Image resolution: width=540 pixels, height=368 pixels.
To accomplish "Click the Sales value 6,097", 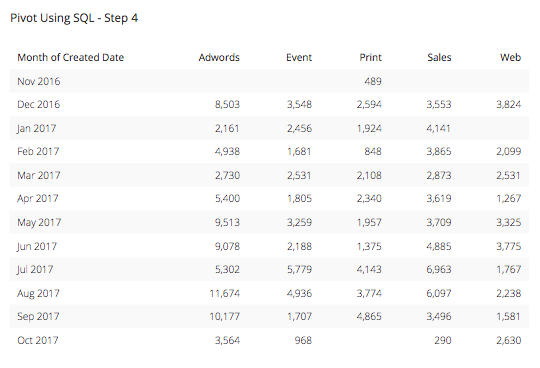I will pyautogui.click(x=439, y=293).
